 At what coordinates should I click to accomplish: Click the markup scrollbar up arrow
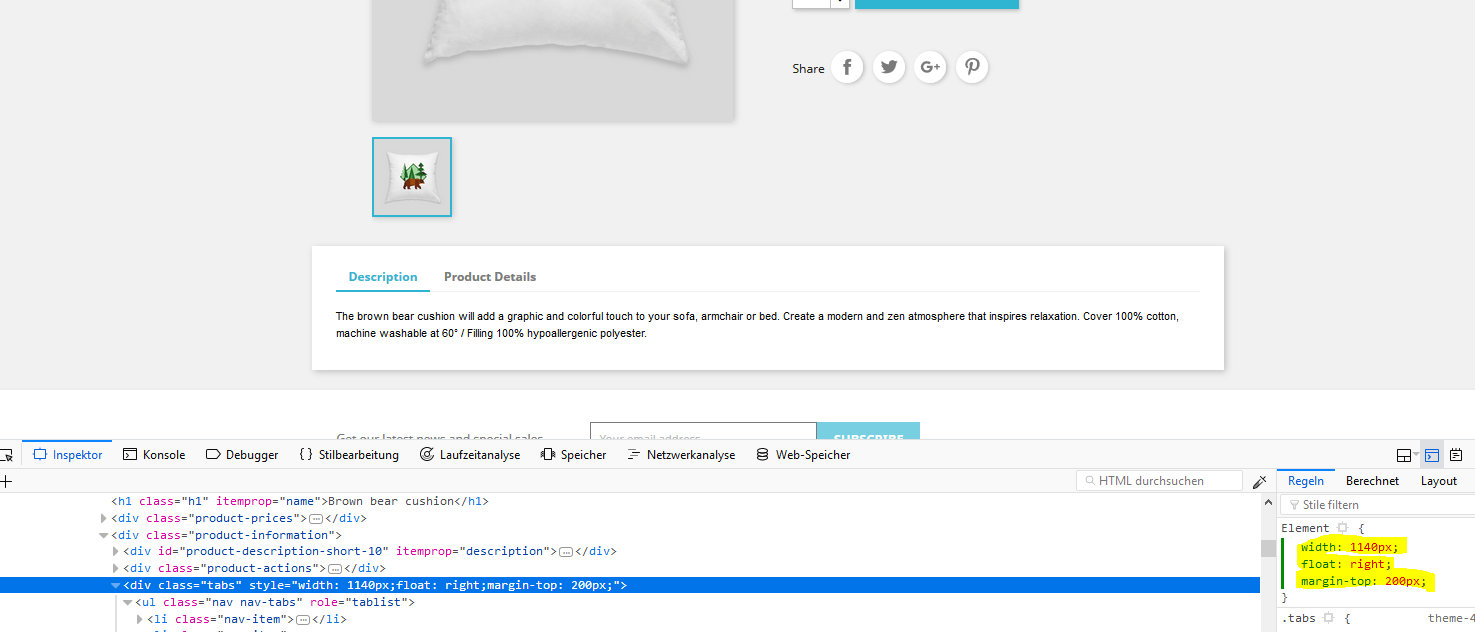pos(1268,501)
